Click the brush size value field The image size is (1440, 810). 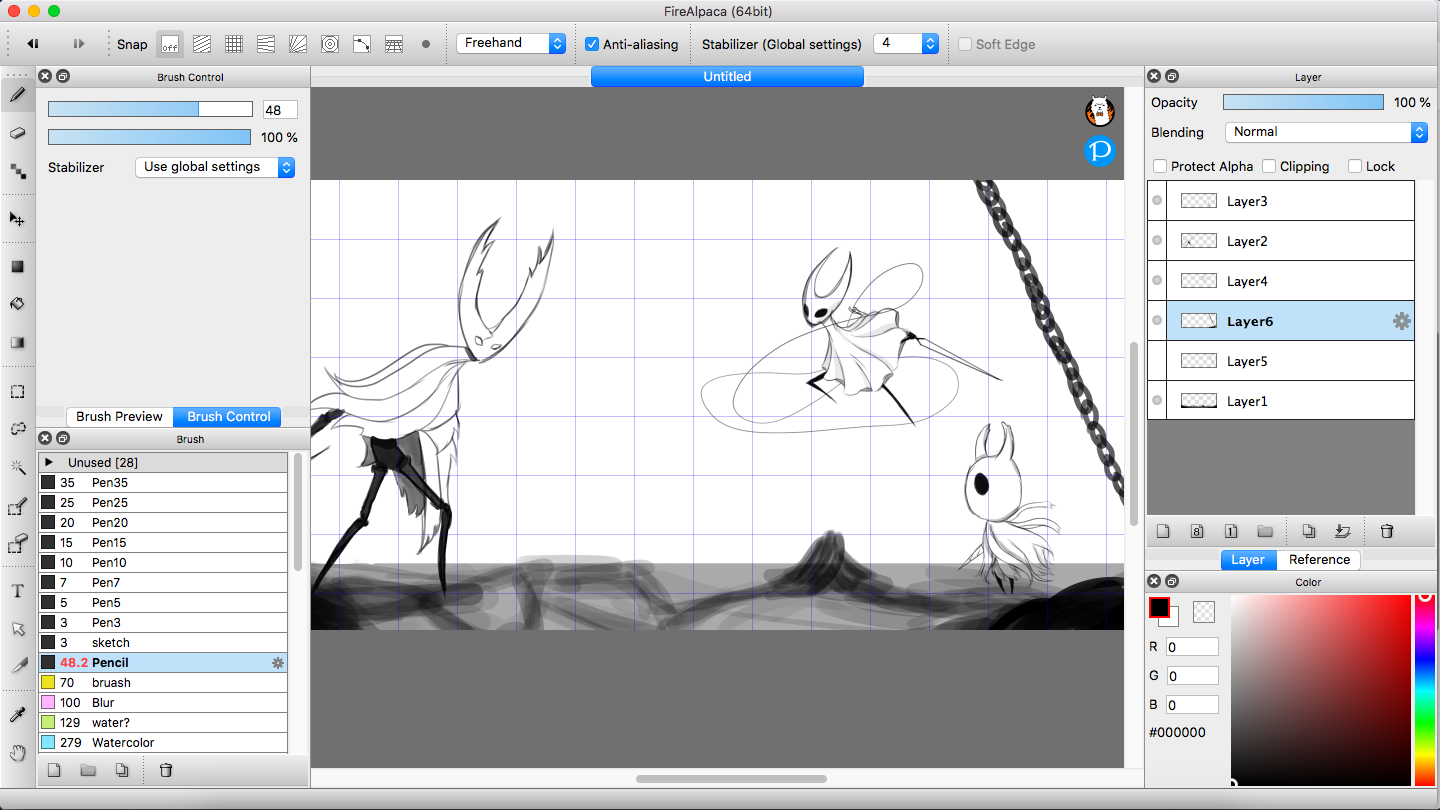280,110
